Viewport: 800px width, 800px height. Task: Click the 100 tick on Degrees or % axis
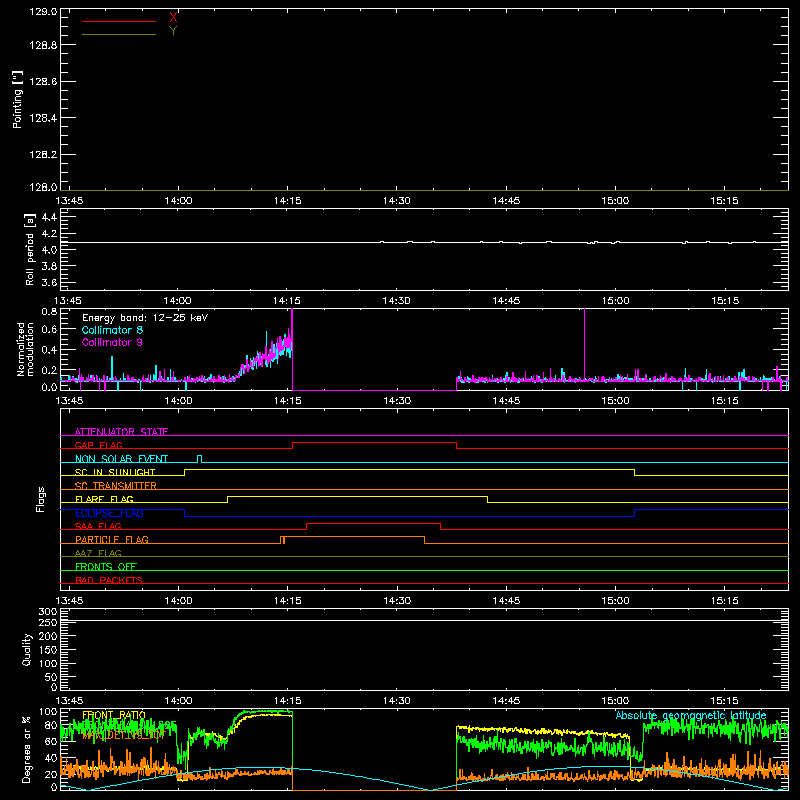click(x=47, y=712)
